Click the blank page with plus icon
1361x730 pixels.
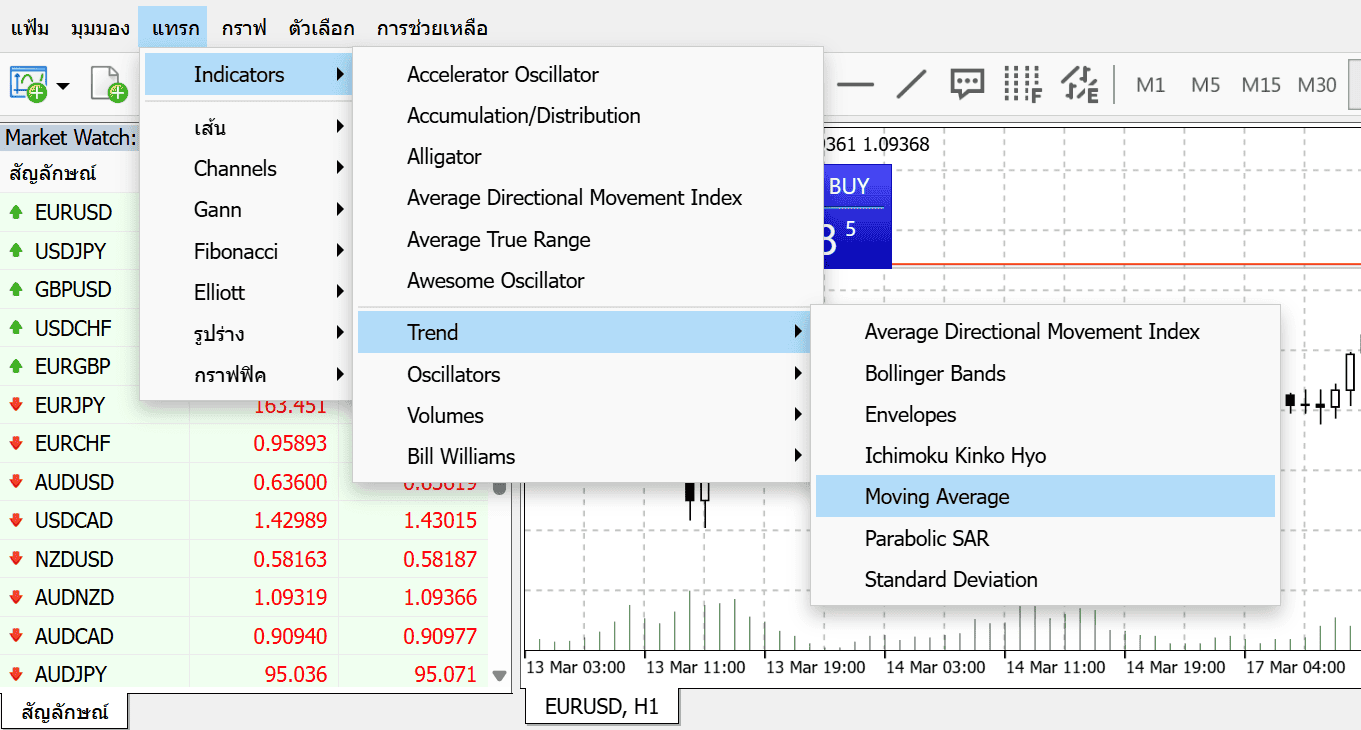(108, 84)
